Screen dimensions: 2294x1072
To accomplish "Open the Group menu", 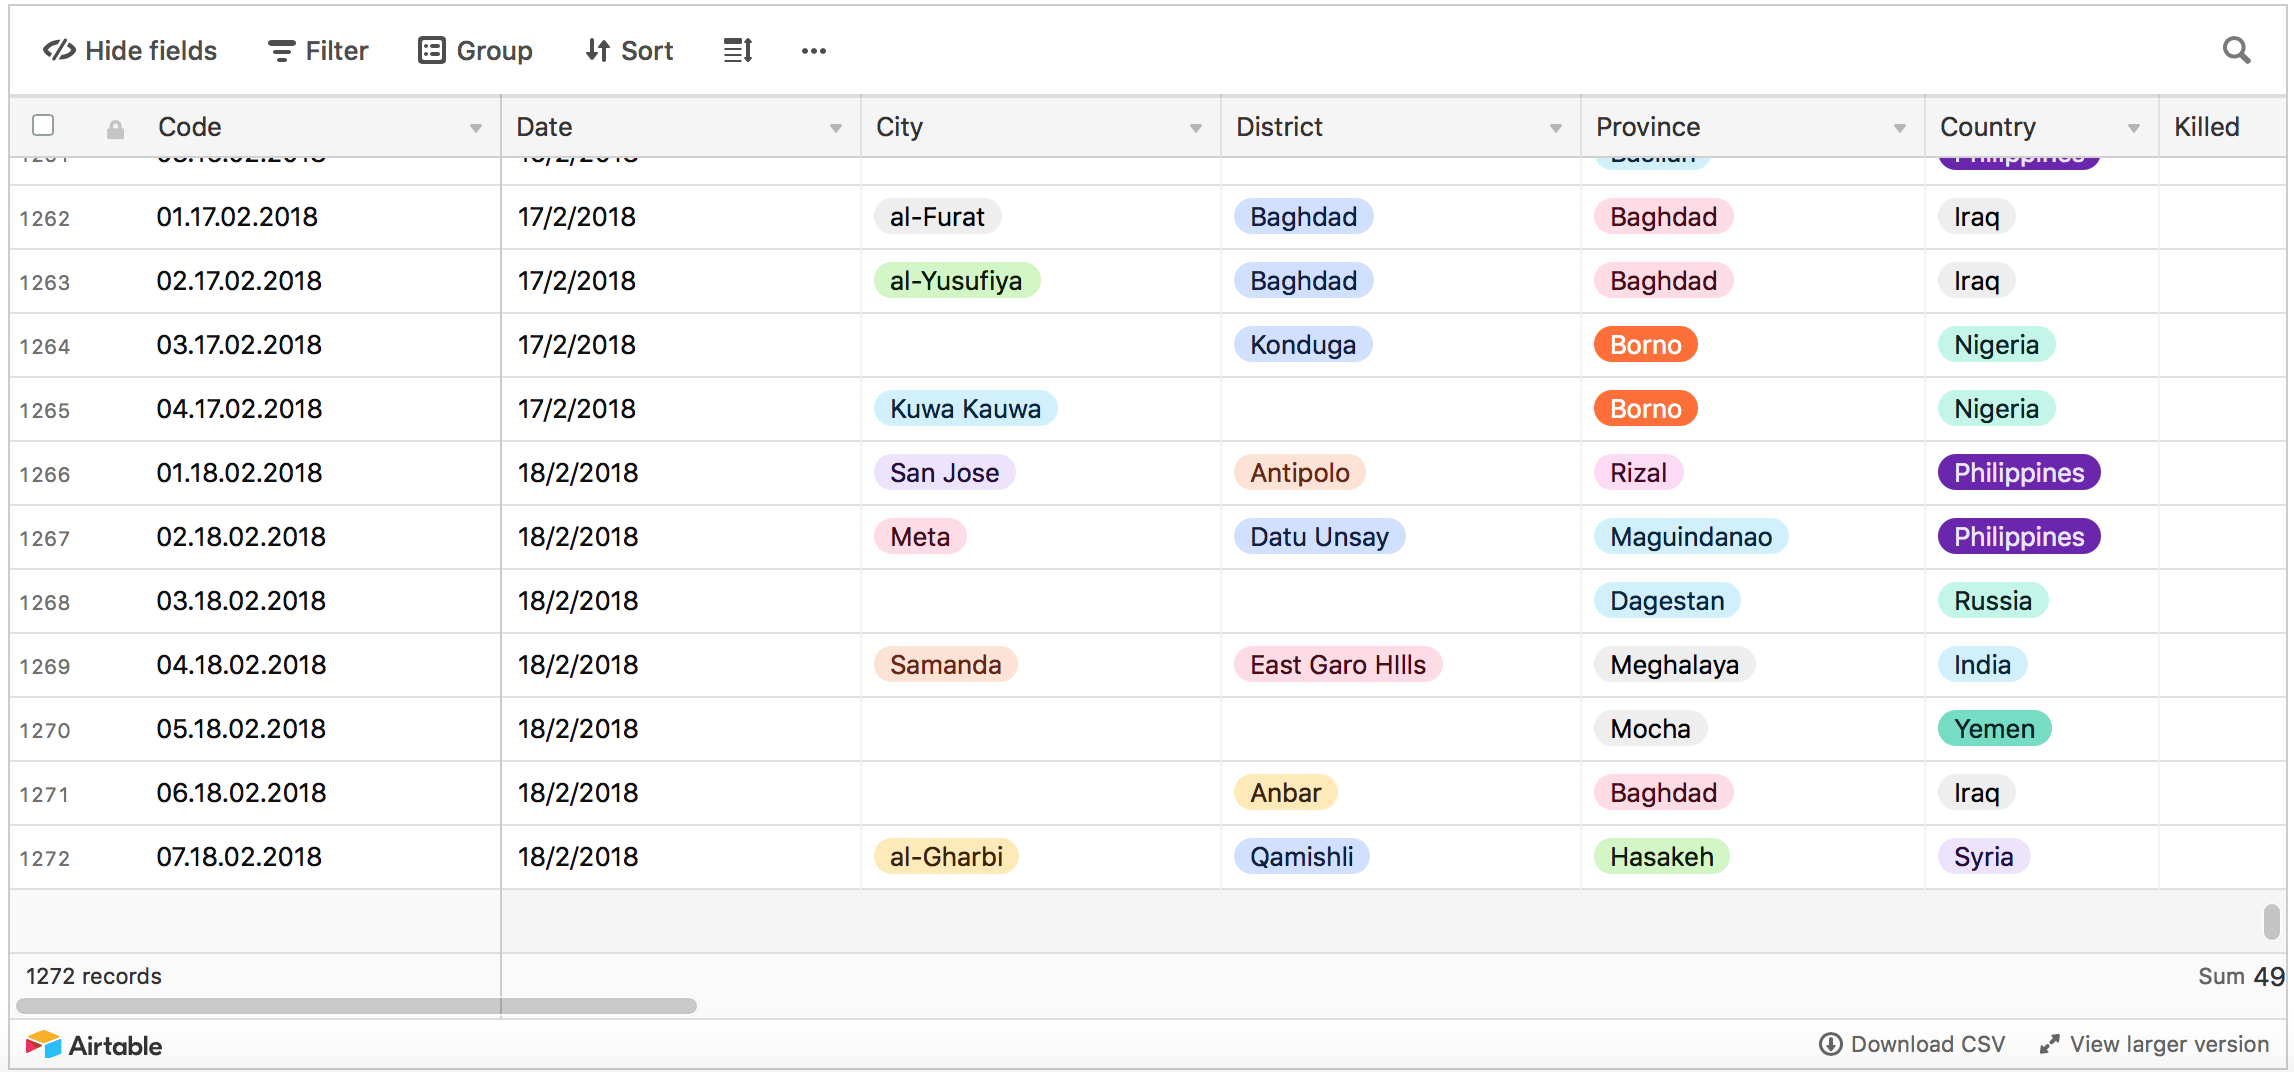I will point(475,51).
